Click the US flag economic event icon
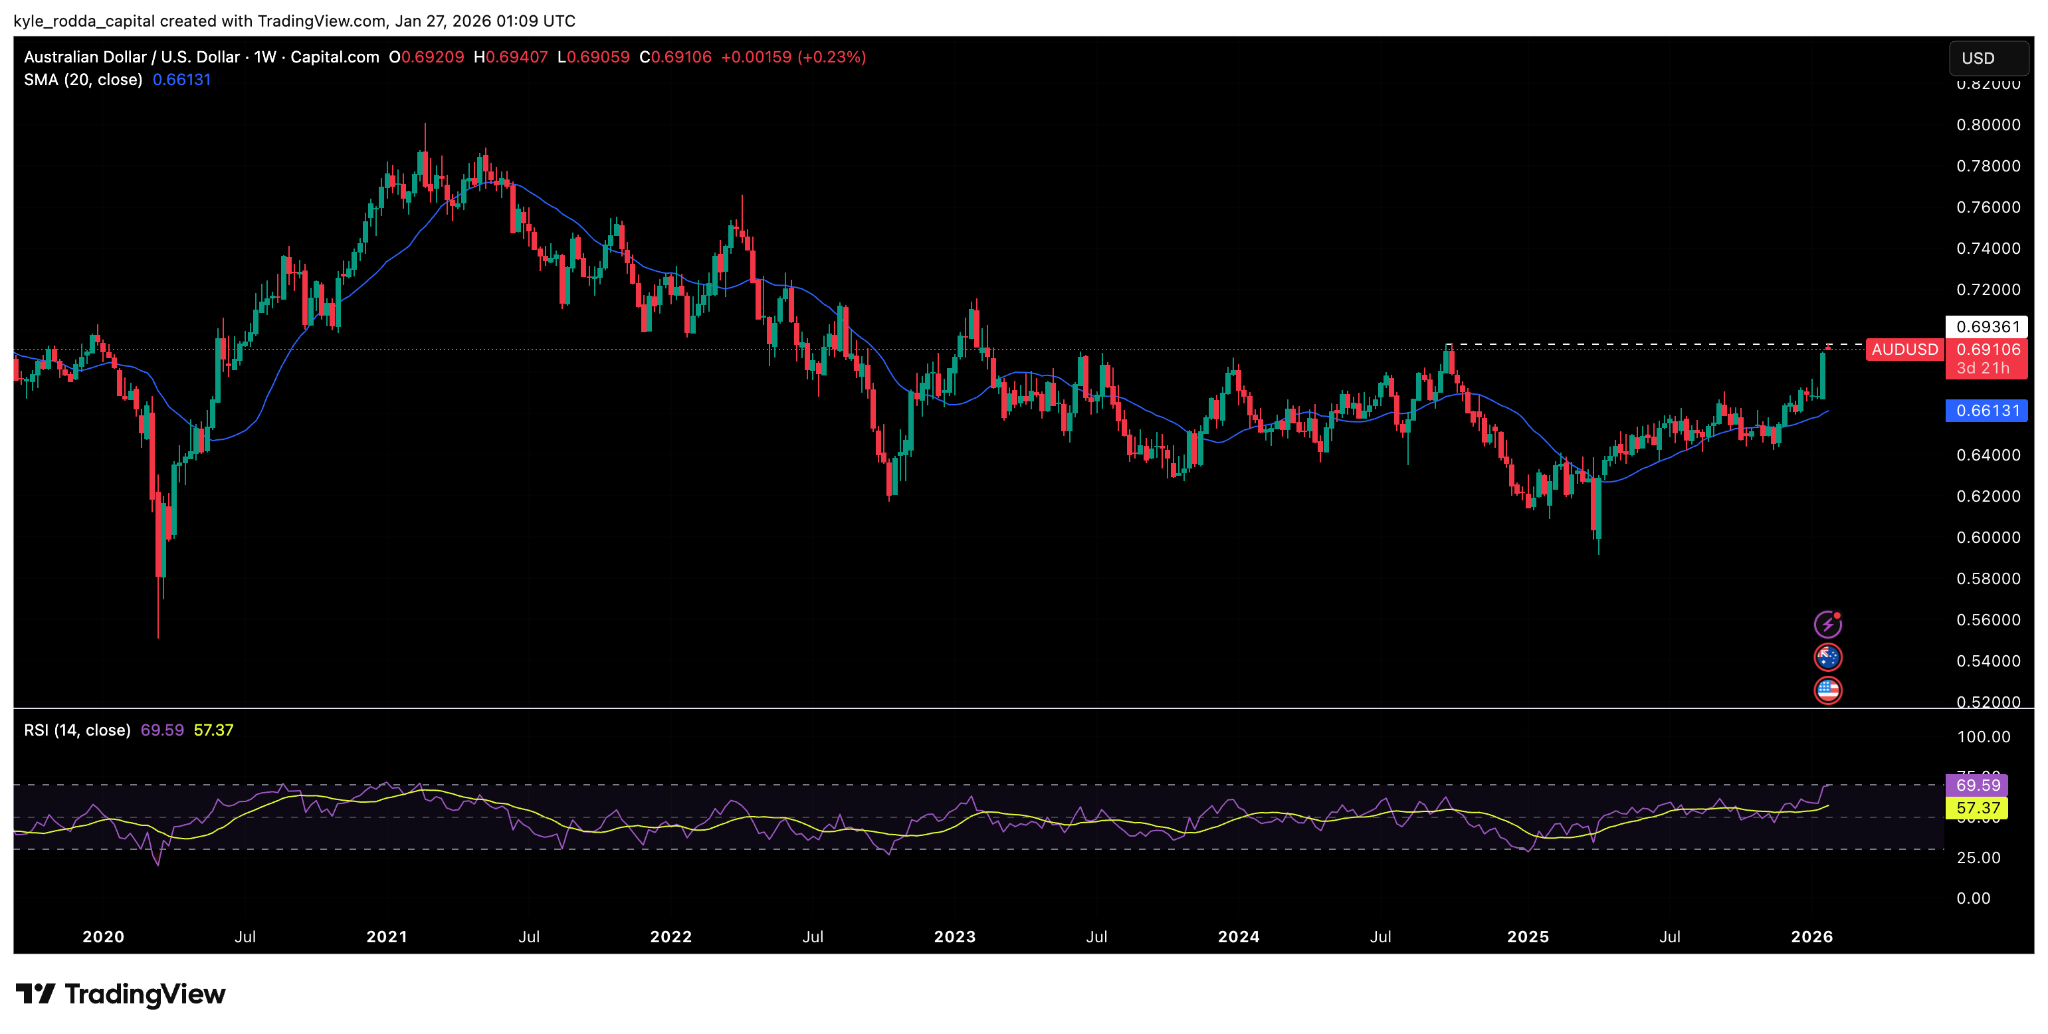 point(1827,690)
